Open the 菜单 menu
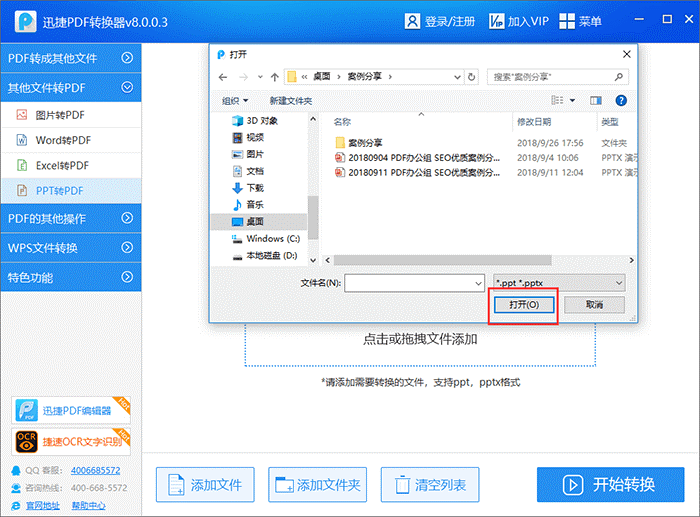This screenshot has width=700, height=517. [x=580, y=21]
